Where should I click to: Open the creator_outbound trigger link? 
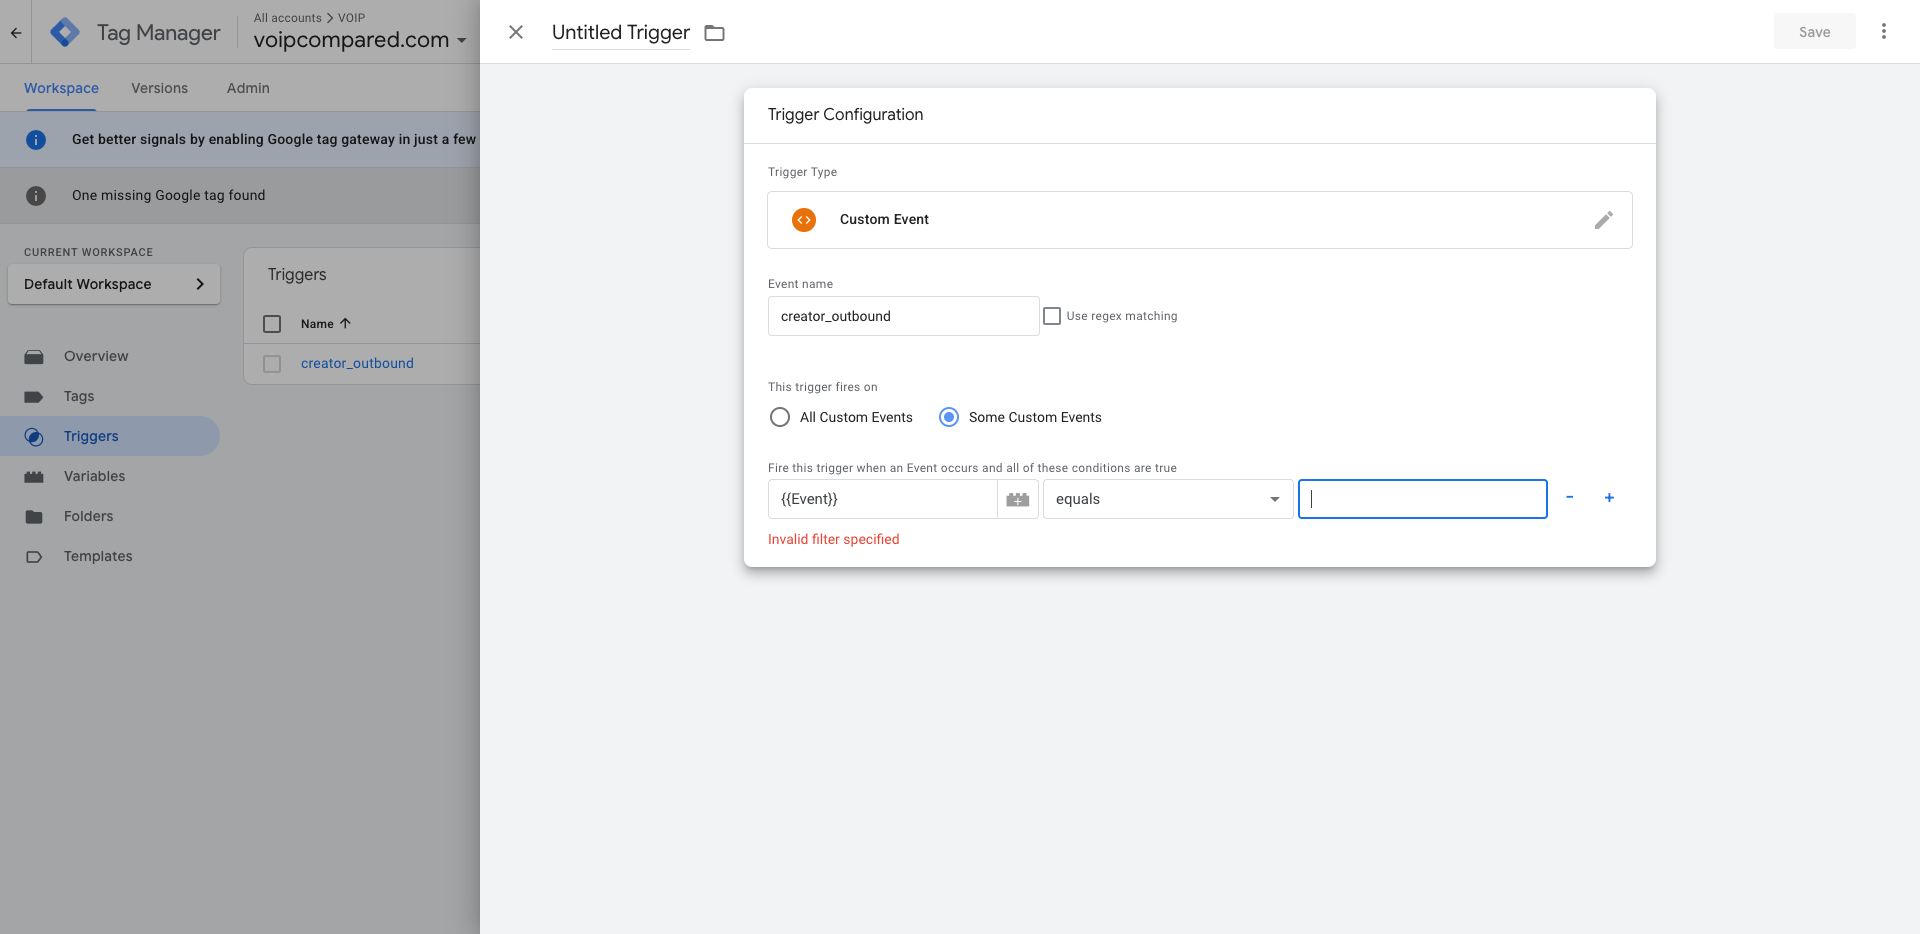point(357,363)
